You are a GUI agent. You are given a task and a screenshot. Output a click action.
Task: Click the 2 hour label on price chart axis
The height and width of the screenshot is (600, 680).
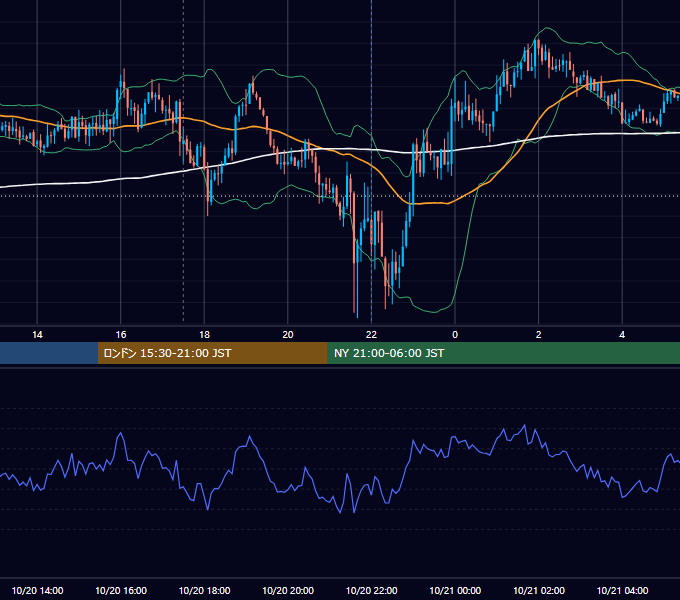click(539, 335)
